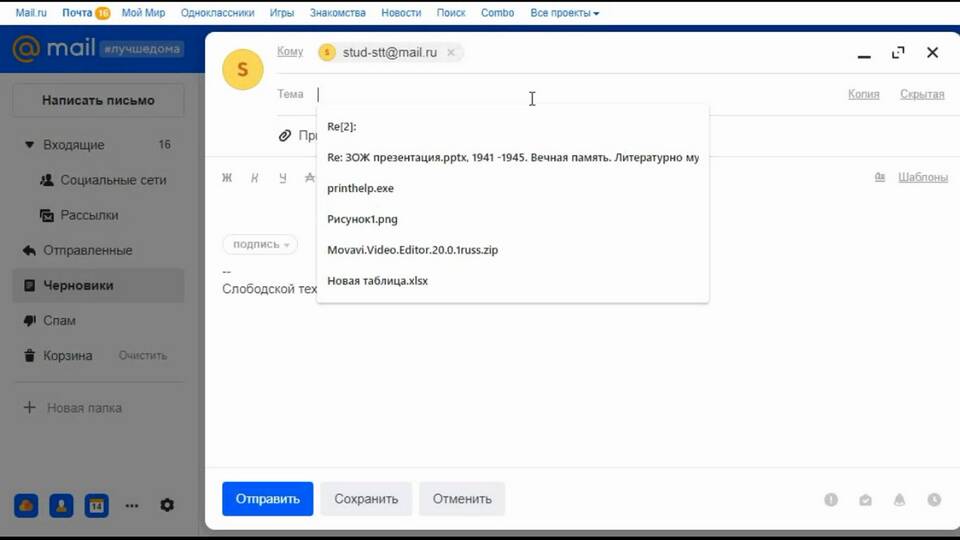Click the Сохранить draft button

[x=366, y=499]
